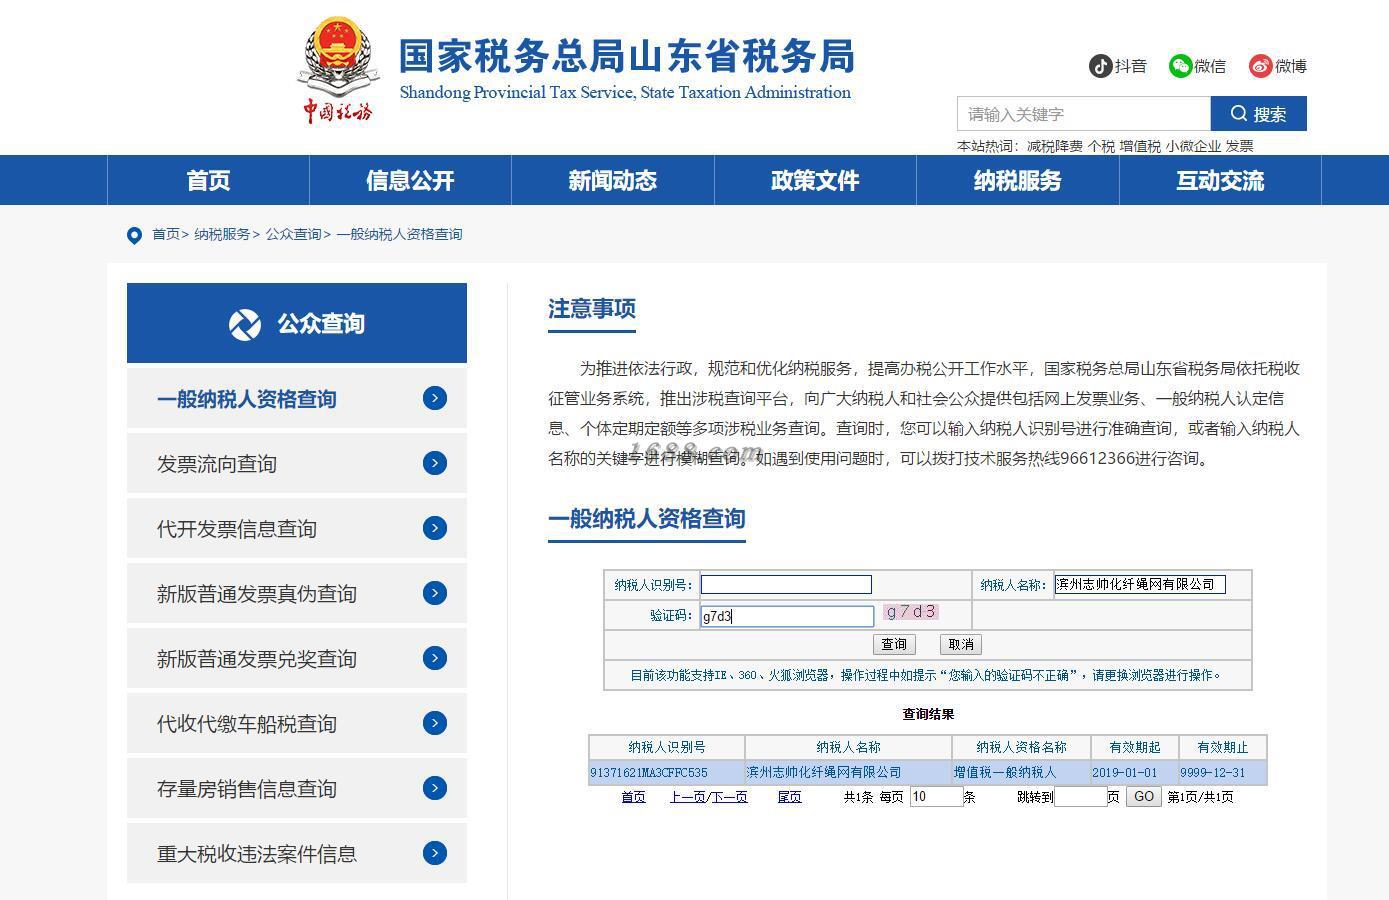Click the arrow beside 代开发票信息查询
The width and height of the screenshot is (1389, 900).
tap(435, 528)
